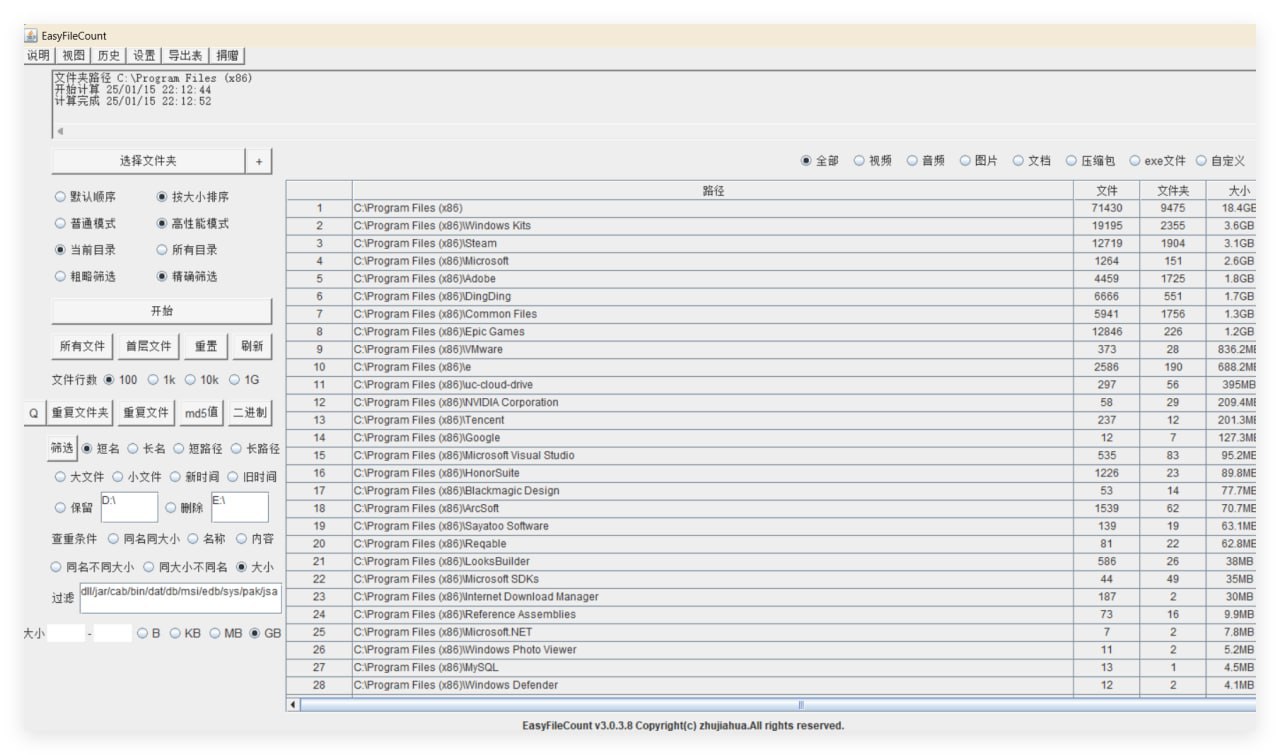The width and height of the screenshot is (1280, 755).
Task: Open the 设置 settings menu
Action: 144,56
